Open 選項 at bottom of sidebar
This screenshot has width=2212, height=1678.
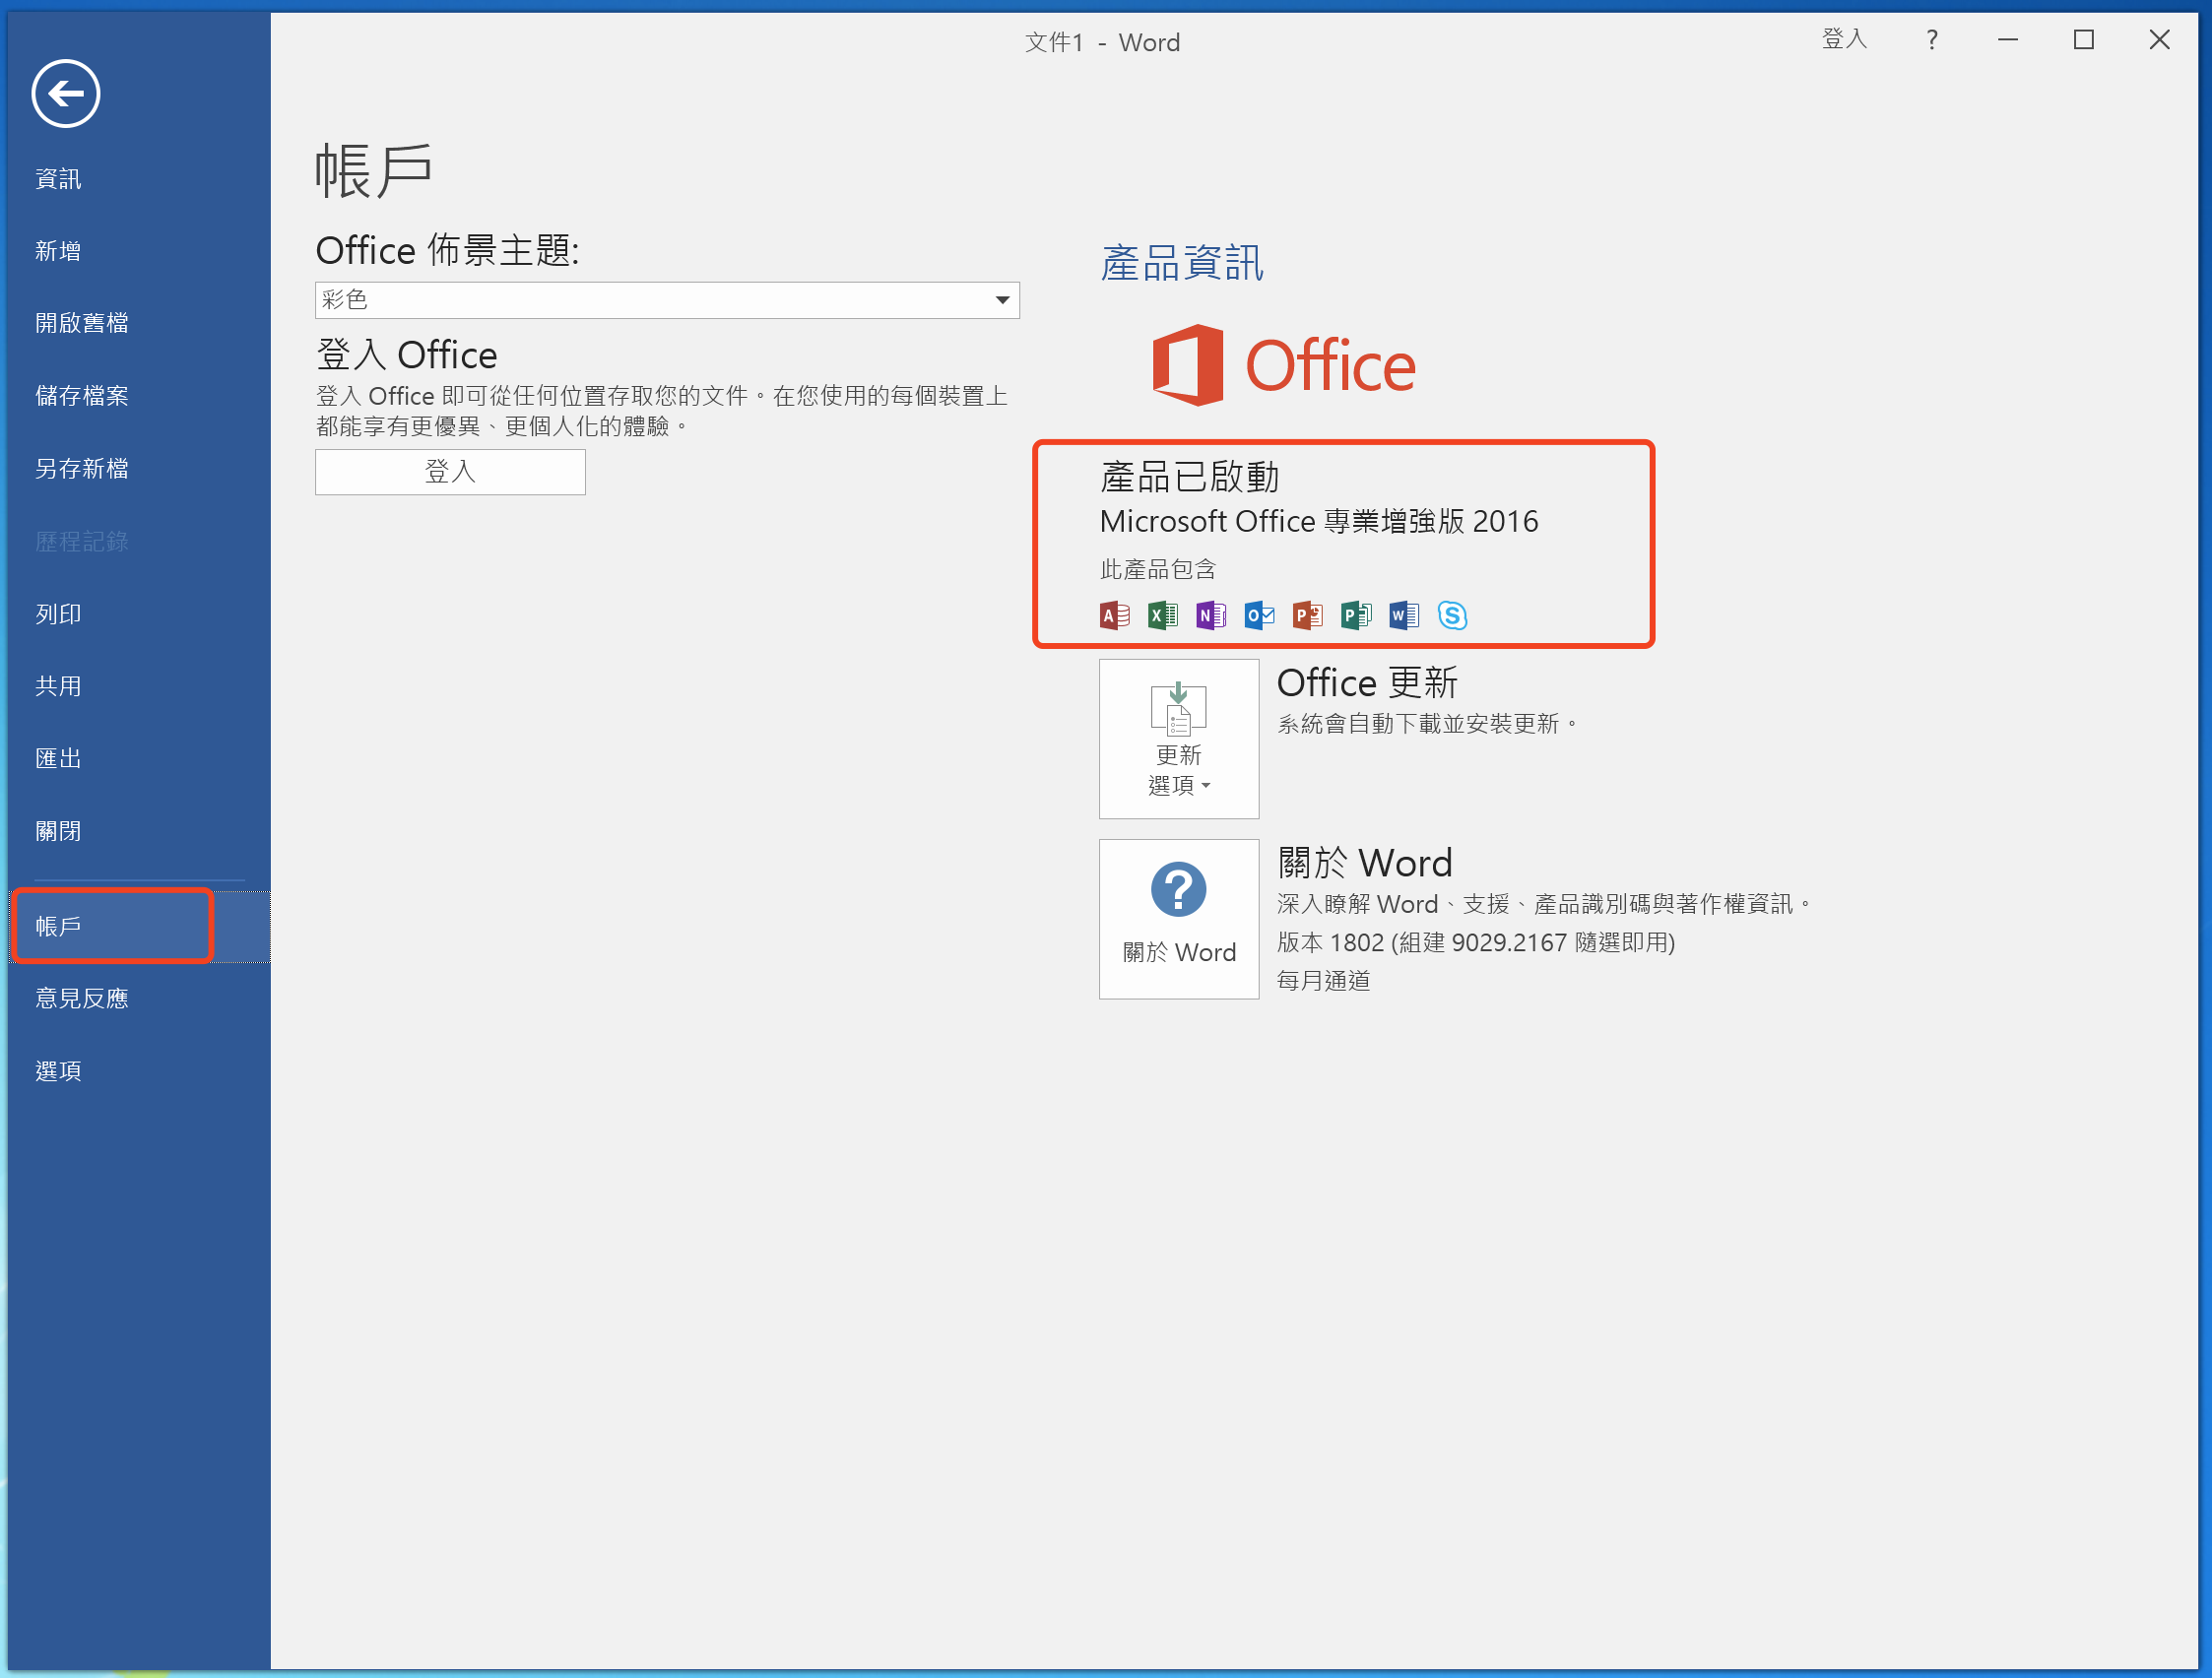58,1071
